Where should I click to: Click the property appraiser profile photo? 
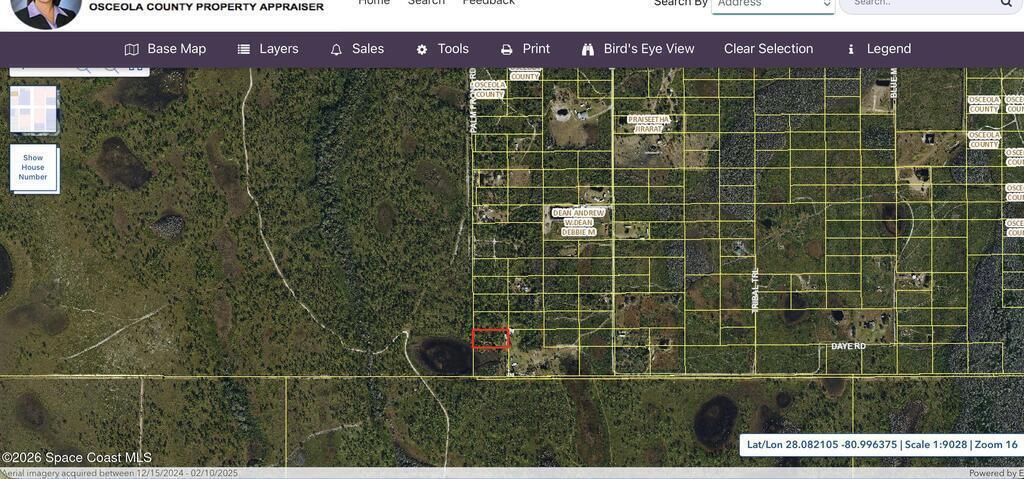point(46,11)
